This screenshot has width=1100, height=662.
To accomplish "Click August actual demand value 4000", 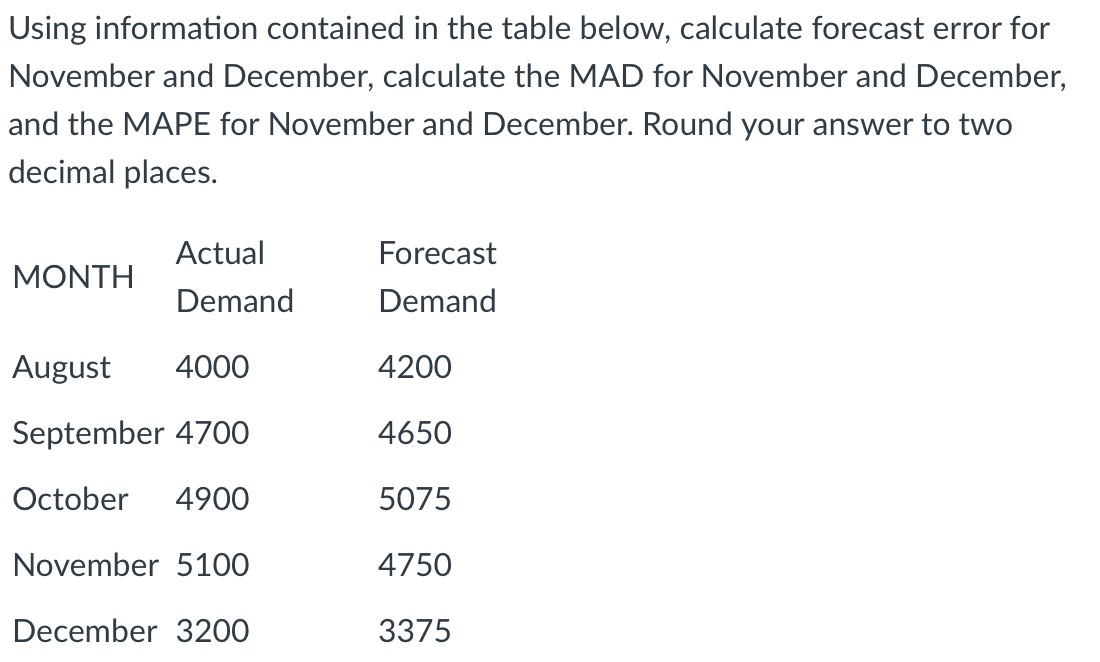I will pos(212,367).
